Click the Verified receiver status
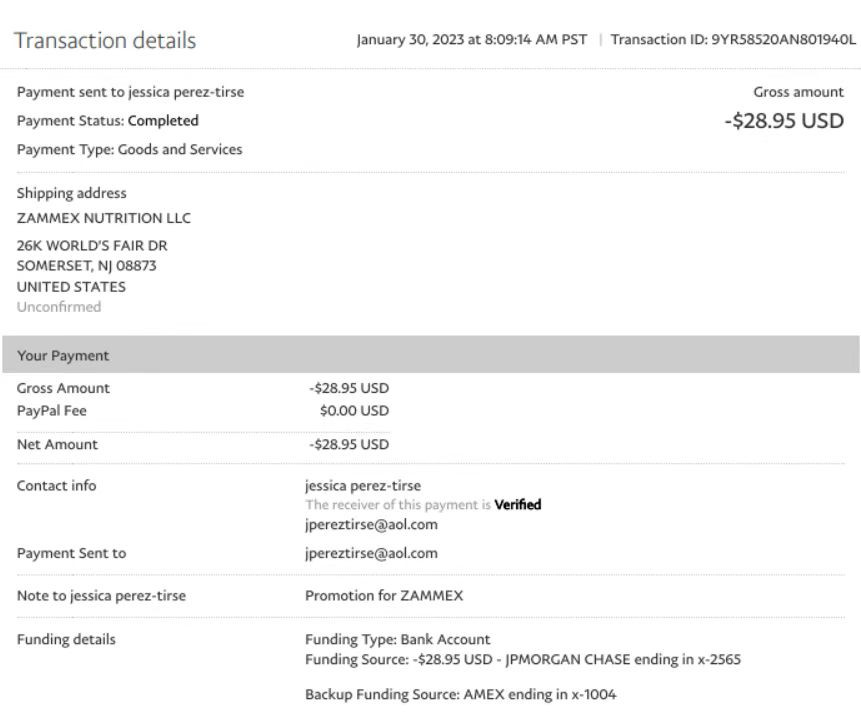 click(x=518, y=505)
